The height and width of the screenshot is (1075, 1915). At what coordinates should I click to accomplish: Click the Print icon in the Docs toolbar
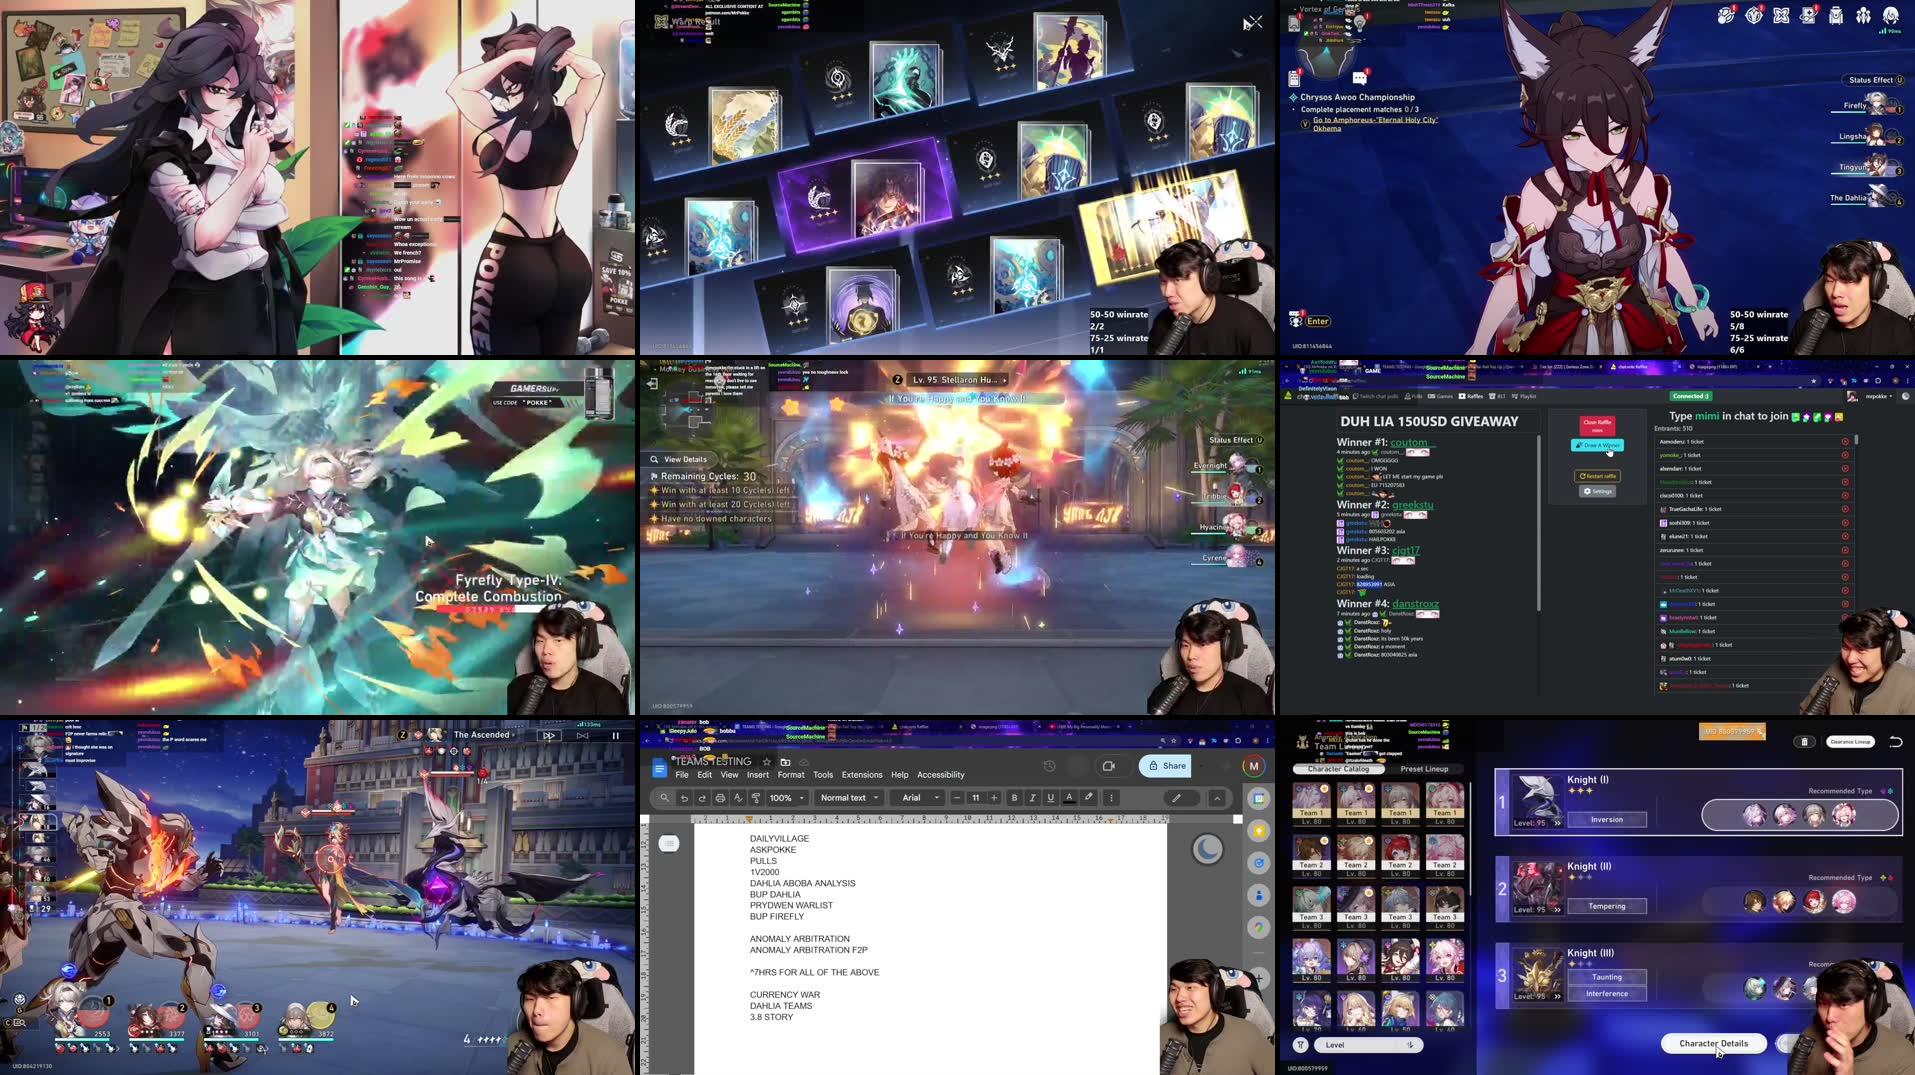pyautogui.click(x=719, y=797)
